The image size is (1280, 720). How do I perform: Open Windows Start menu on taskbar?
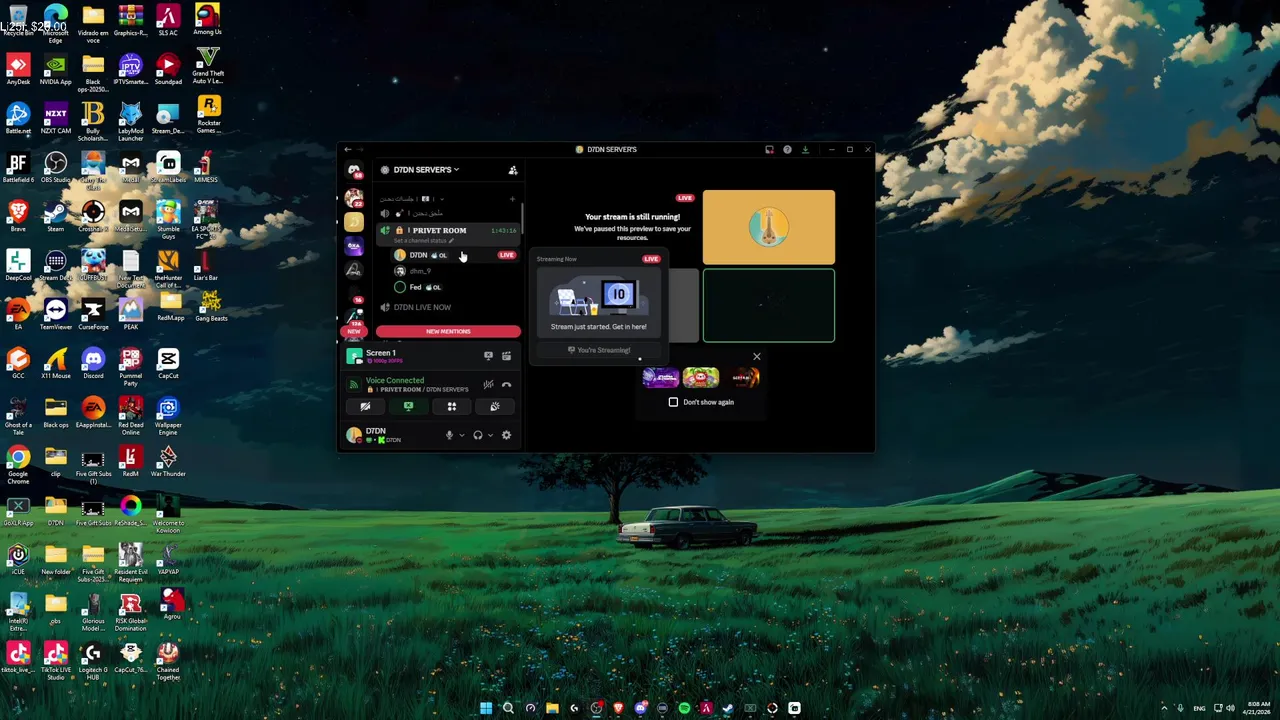point(486,708)
